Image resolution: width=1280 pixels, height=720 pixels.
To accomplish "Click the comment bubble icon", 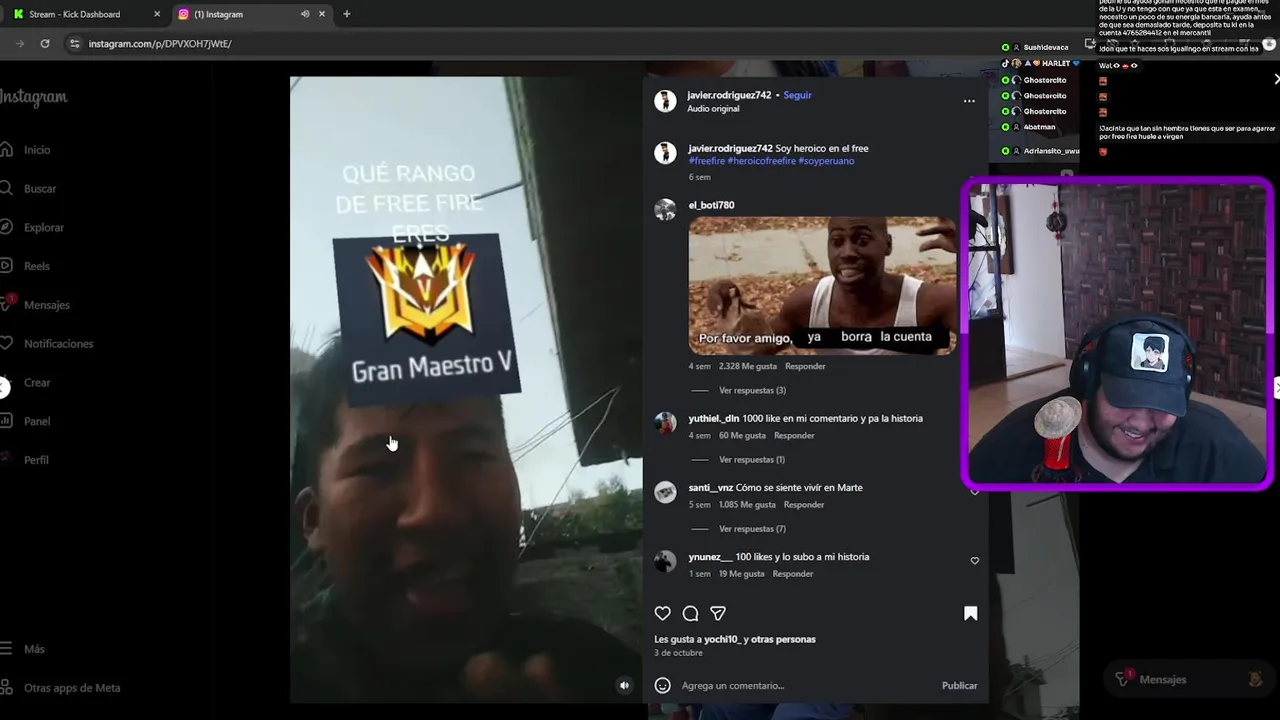I will [x=690, y=613].
